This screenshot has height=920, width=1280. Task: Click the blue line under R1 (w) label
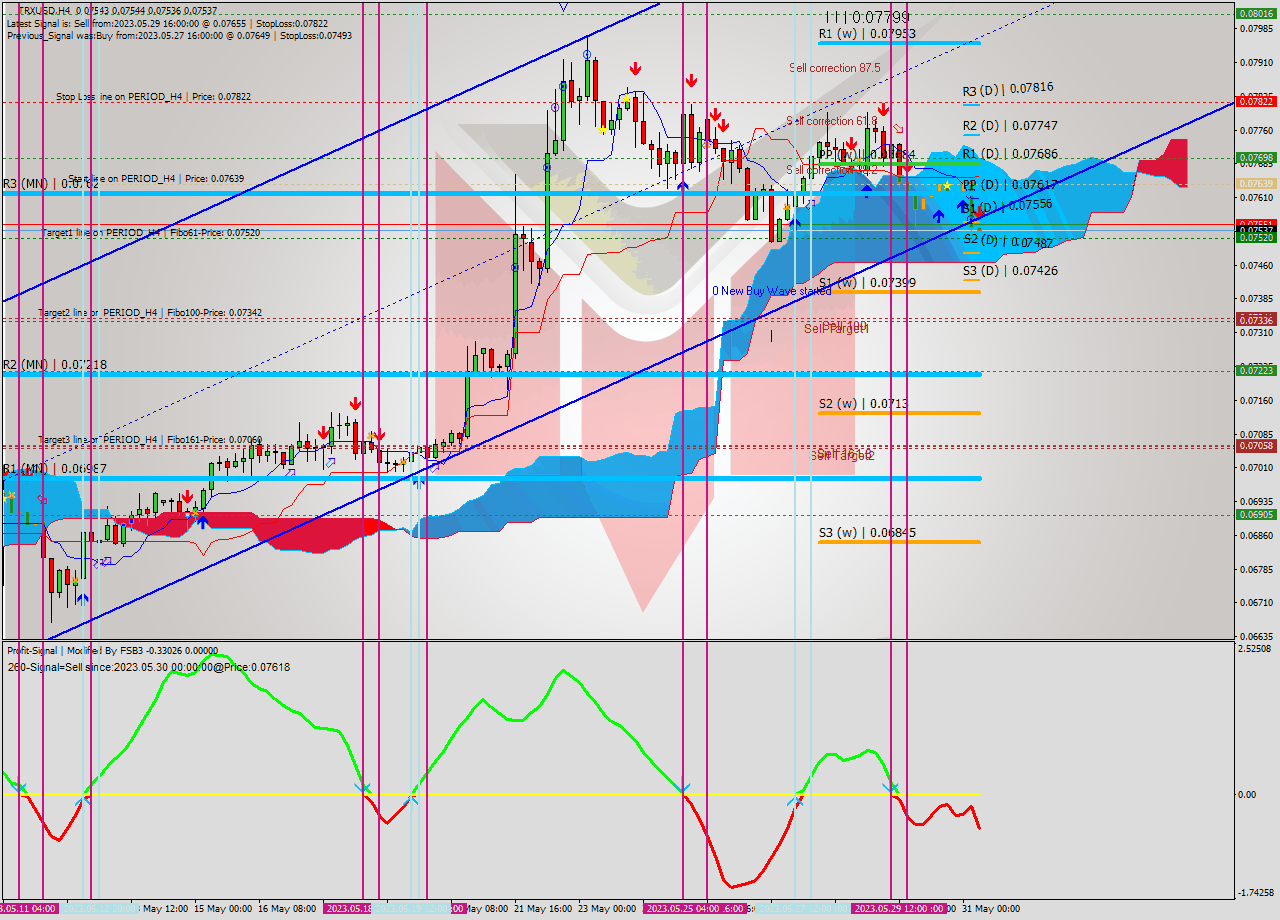[x=899, y=43]
